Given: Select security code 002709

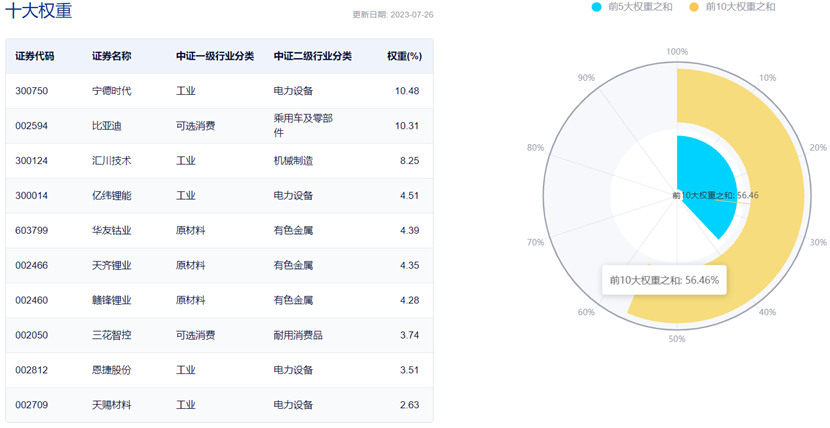Looking at the screenshot, I should (31, 405).
